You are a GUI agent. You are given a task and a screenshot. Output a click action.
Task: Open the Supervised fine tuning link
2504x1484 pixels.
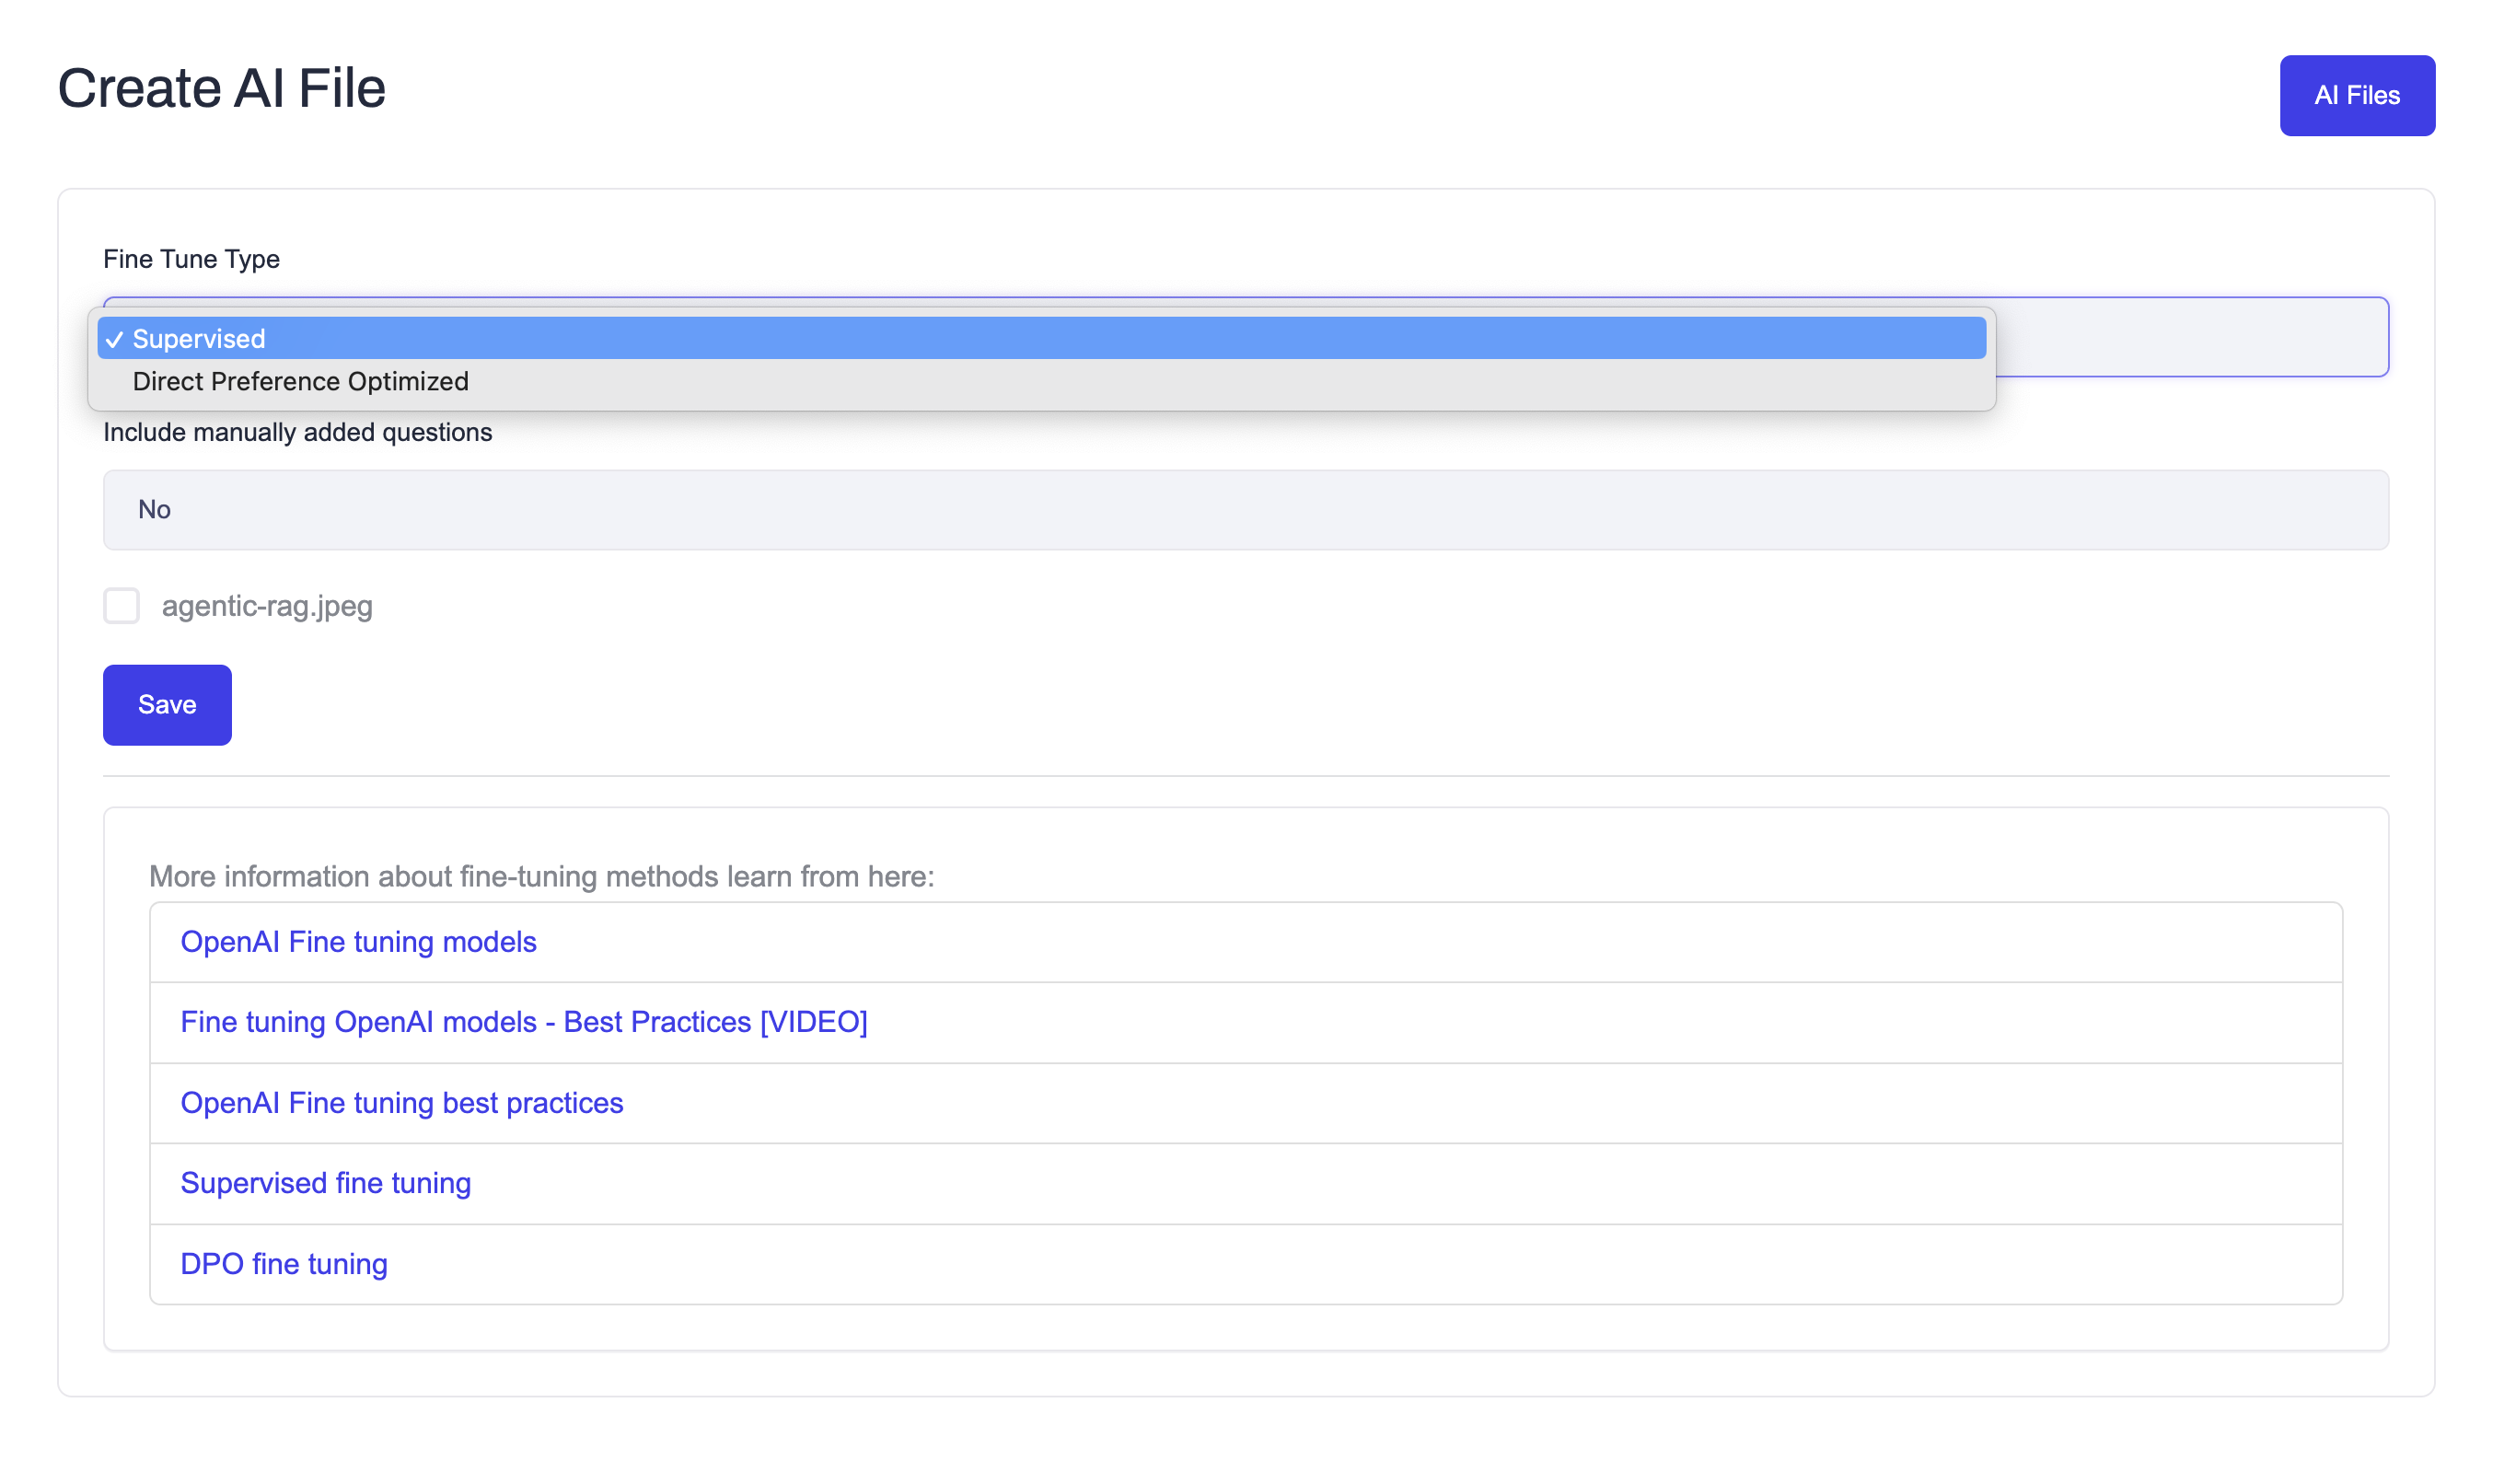tap(325, 1183)
